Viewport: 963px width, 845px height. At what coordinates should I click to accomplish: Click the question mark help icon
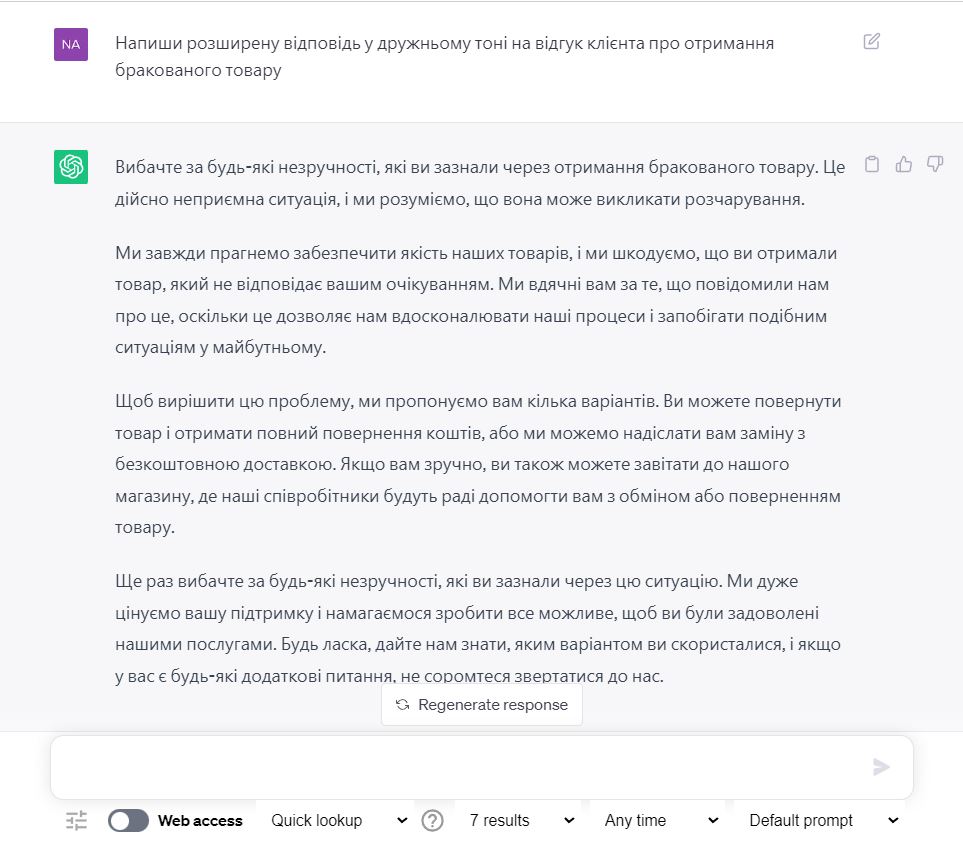pyautogui.click(x=432, y=821)
